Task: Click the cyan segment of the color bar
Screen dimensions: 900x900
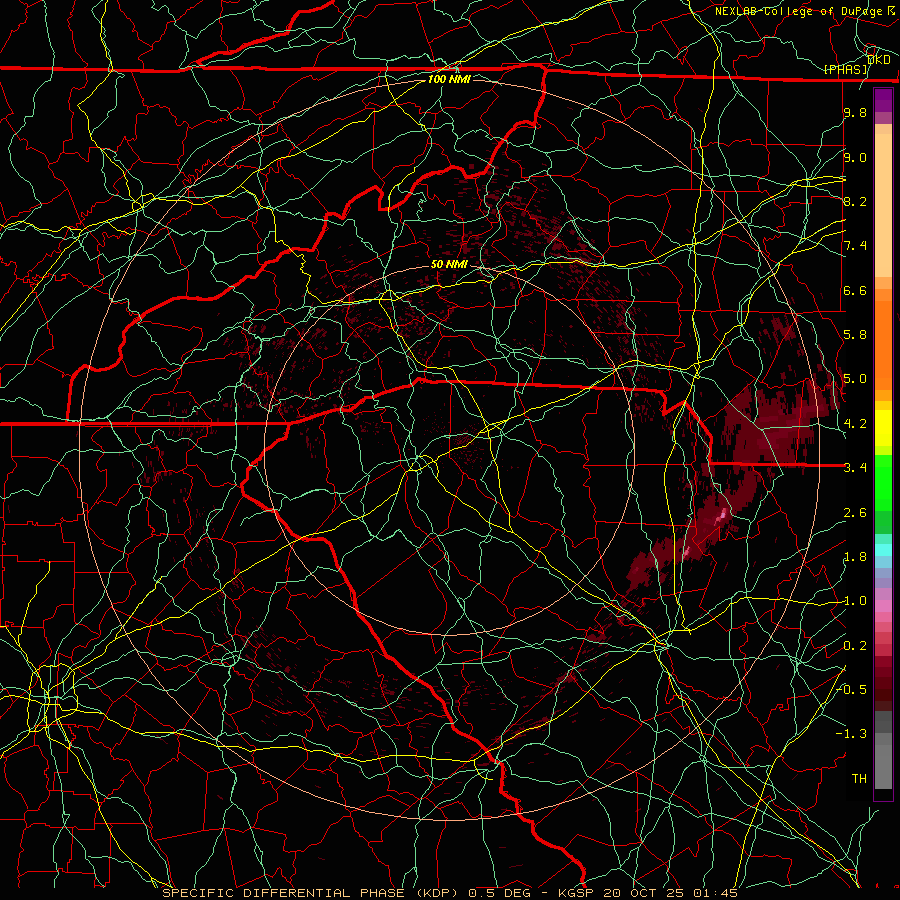Action: (x=883, y=550)
